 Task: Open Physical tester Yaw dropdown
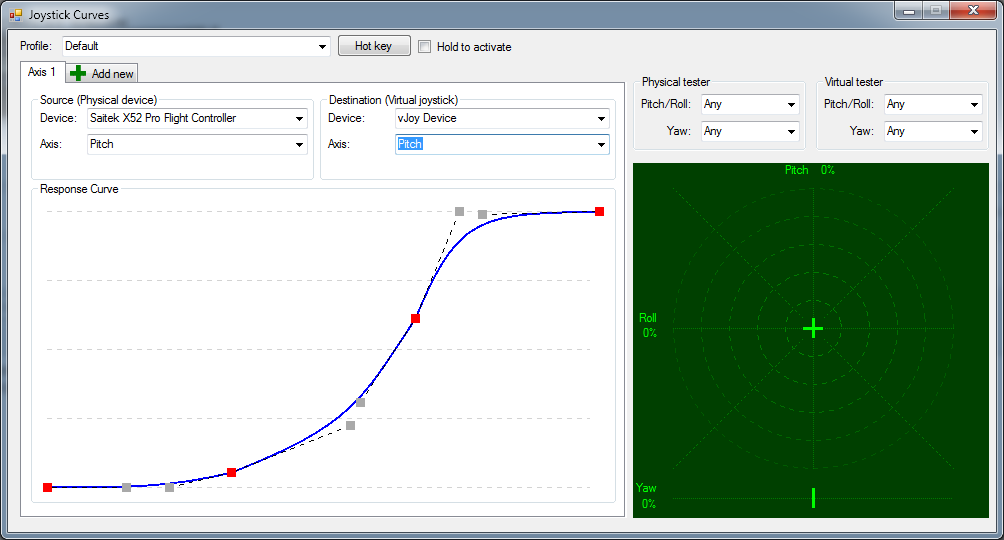tap(750, 131)
